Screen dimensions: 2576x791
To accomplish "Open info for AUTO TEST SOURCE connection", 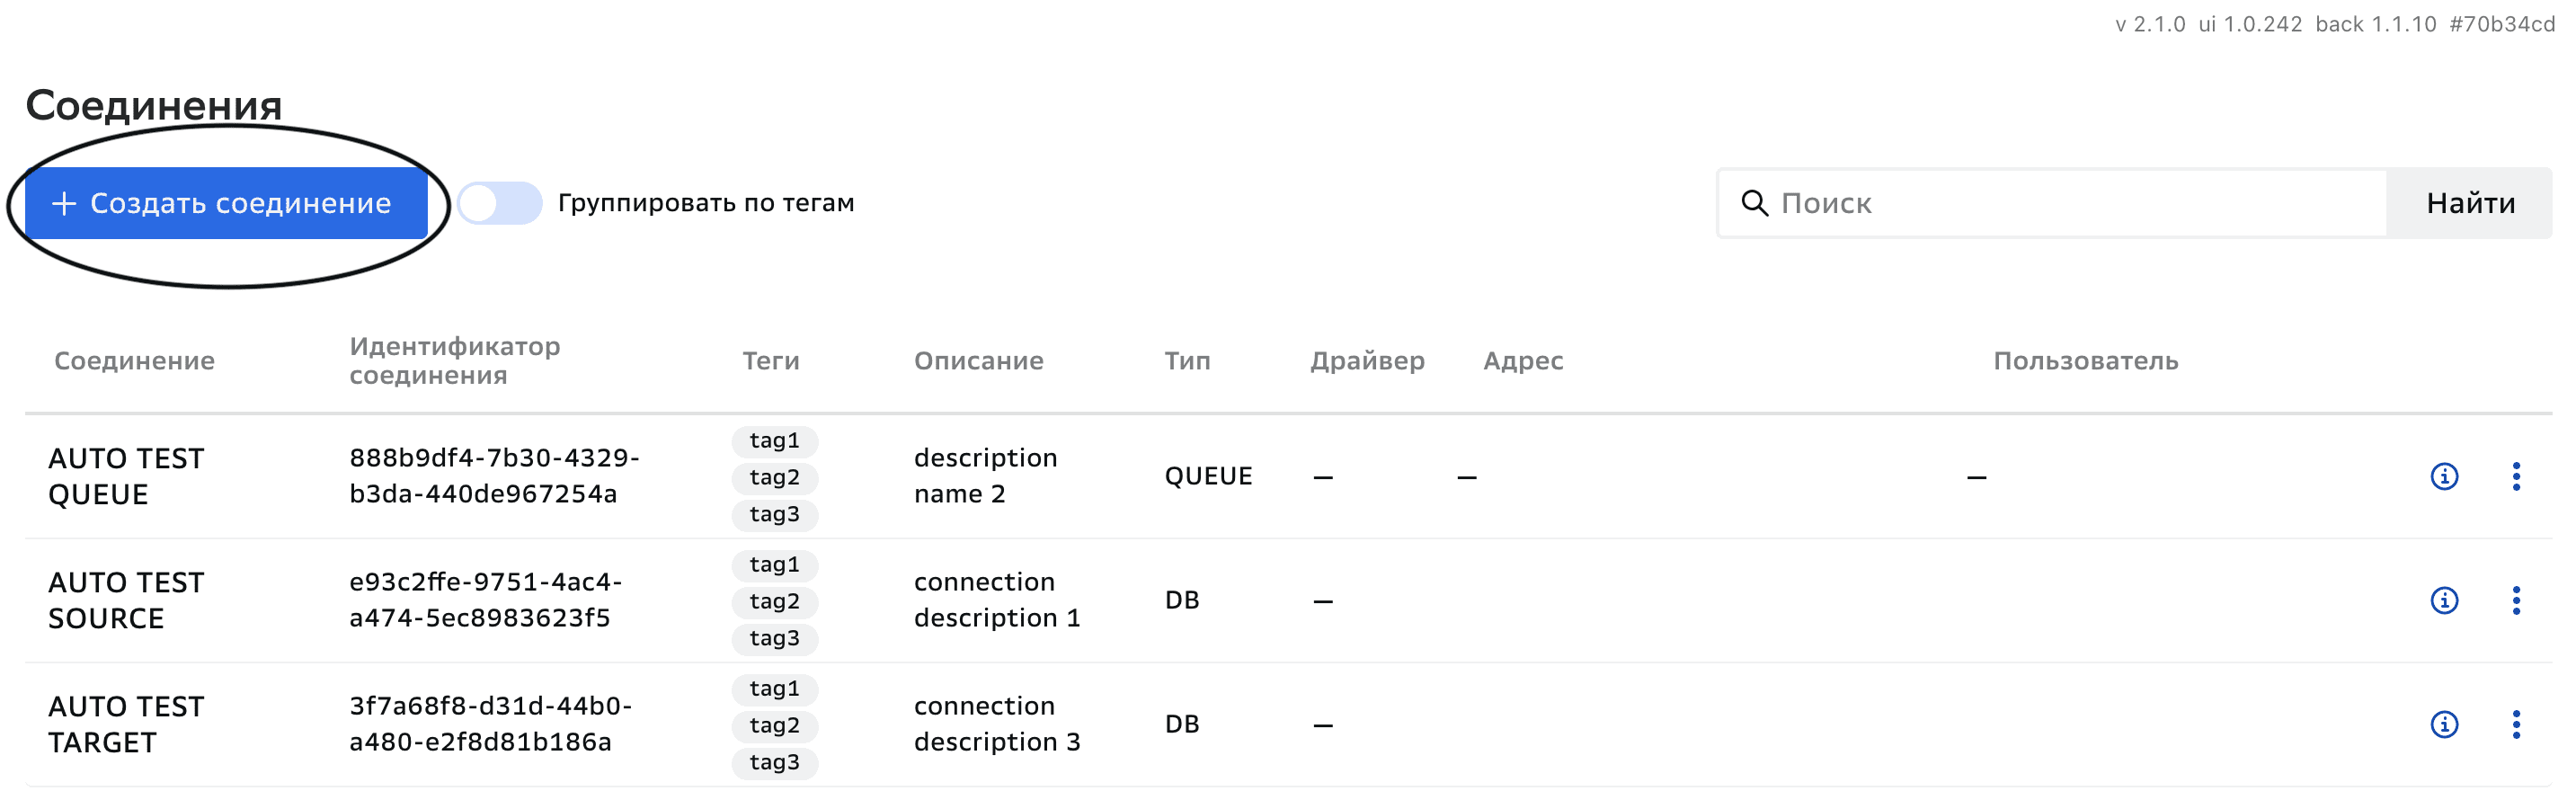I will click(x=2443, y=600).
